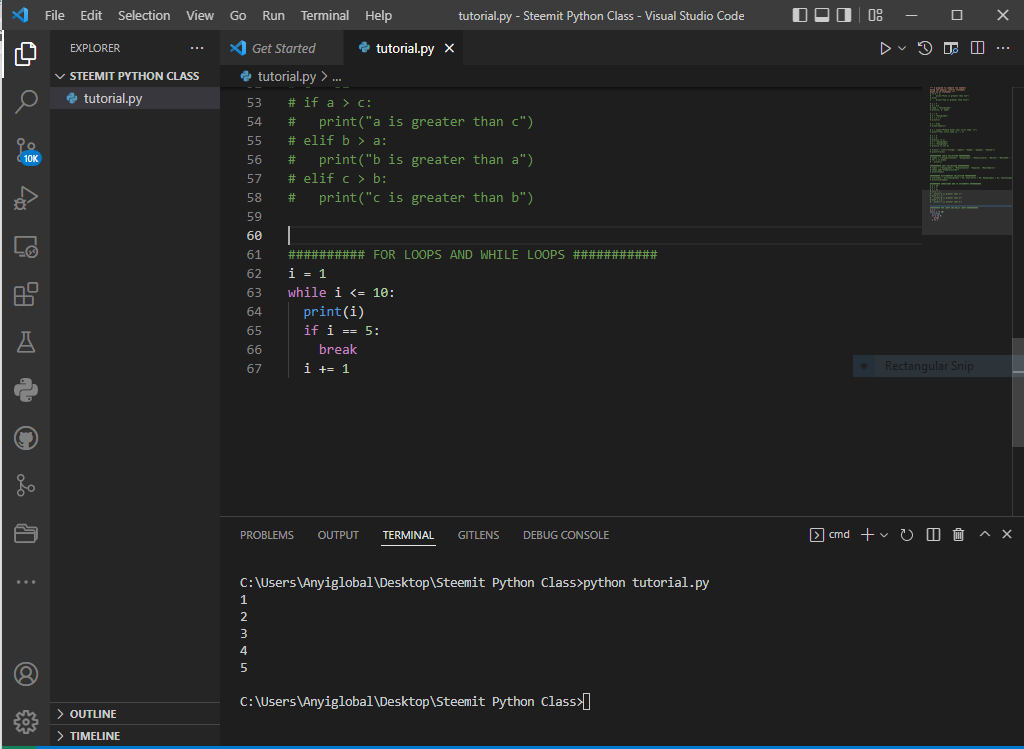Open Source Control view with 10K badge
The height and width of the screenshot is (749, 1024).
(x=26, y=151)
